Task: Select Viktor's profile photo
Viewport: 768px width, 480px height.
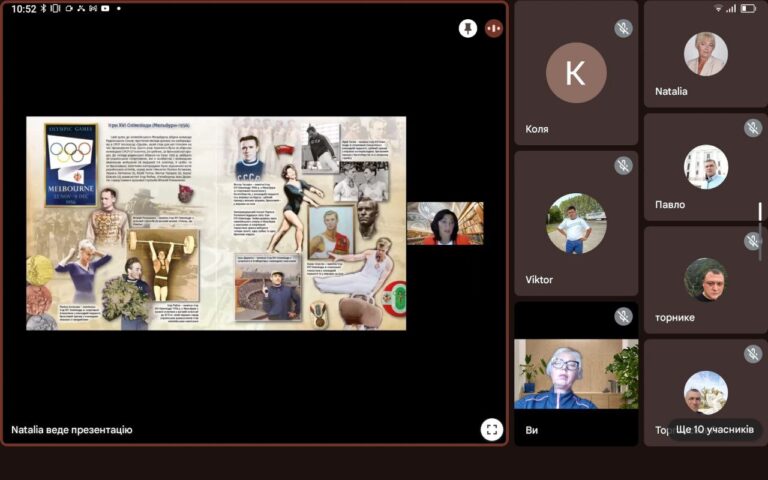Action: [576, 223]
